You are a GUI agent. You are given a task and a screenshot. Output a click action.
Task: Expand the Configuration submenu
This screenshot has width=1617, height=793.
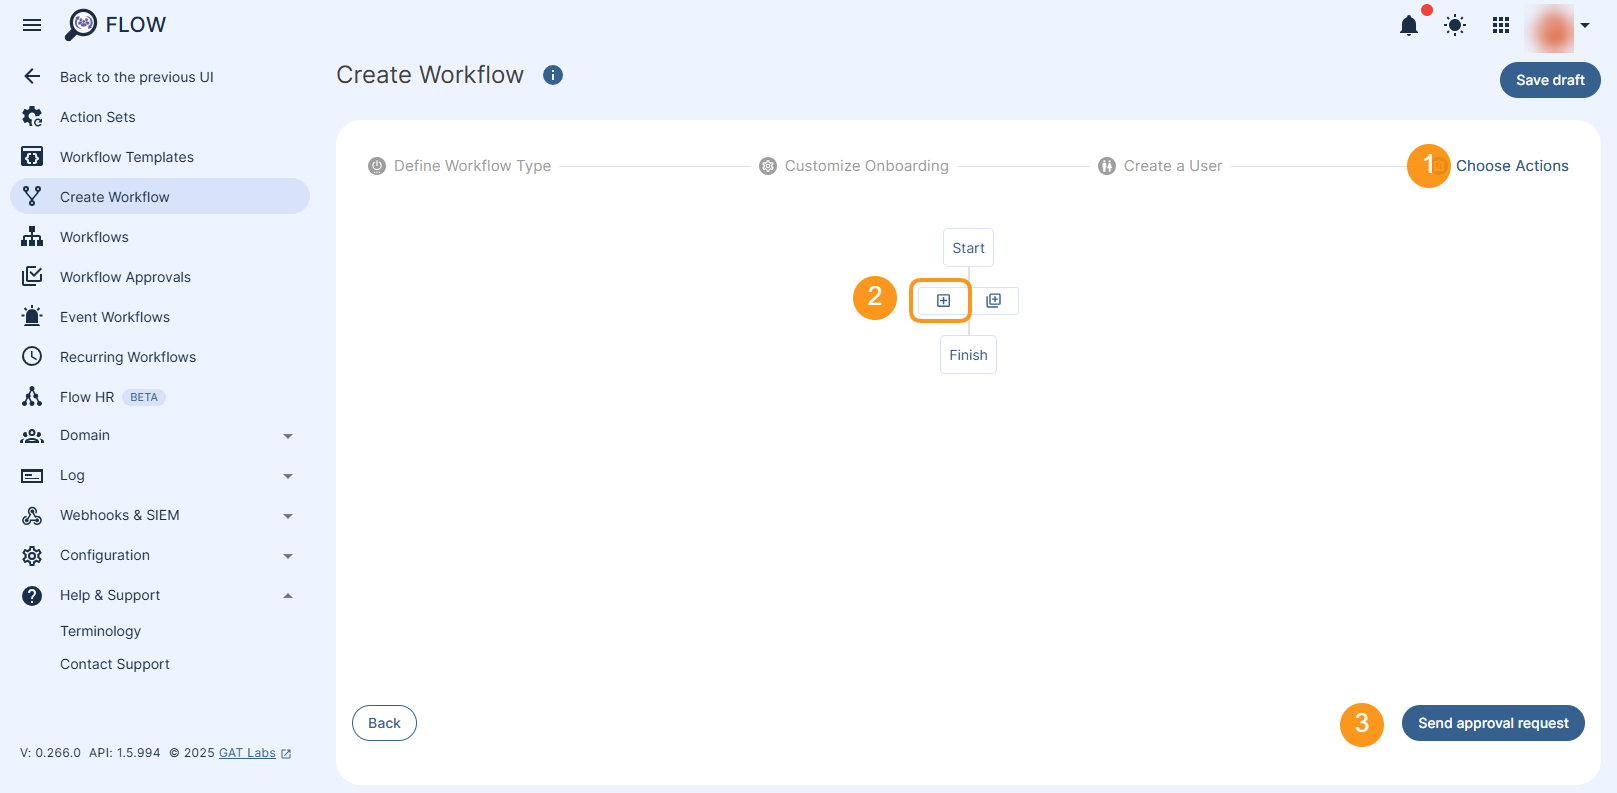288,556
